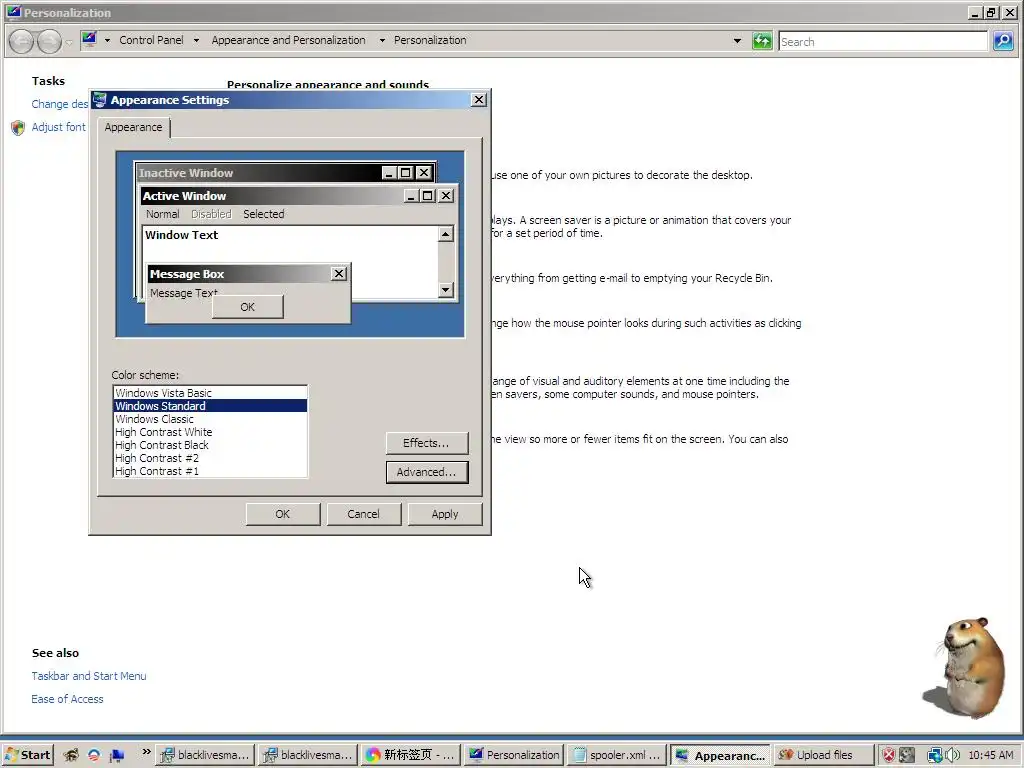Click the clock showing 10:45 AM
The width and height of the screenshot is (1024, 768).
(991, 755)
